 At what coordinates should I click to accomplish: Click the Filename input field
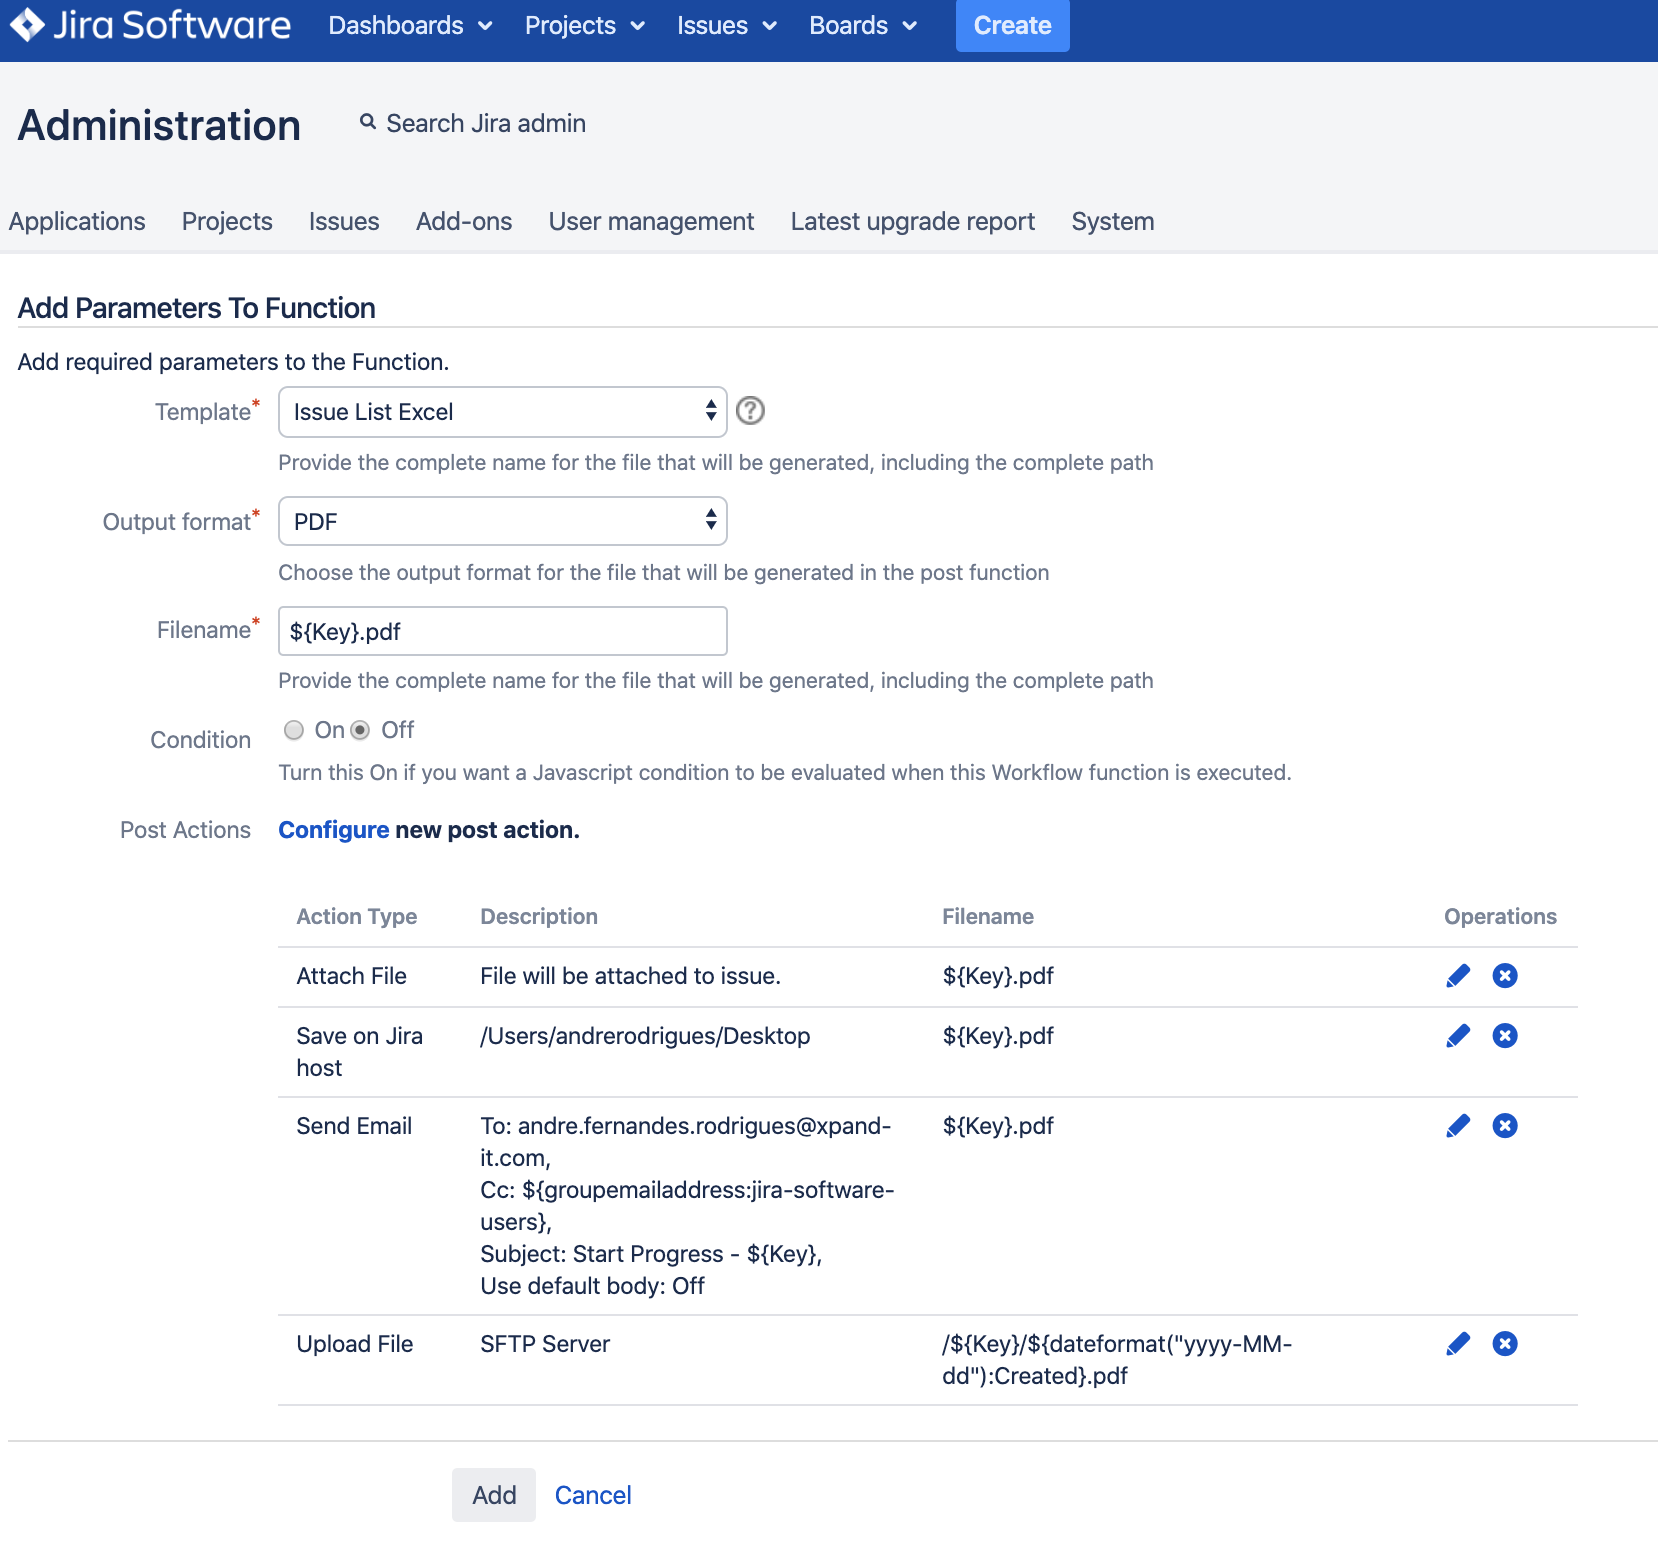(502, 632)
